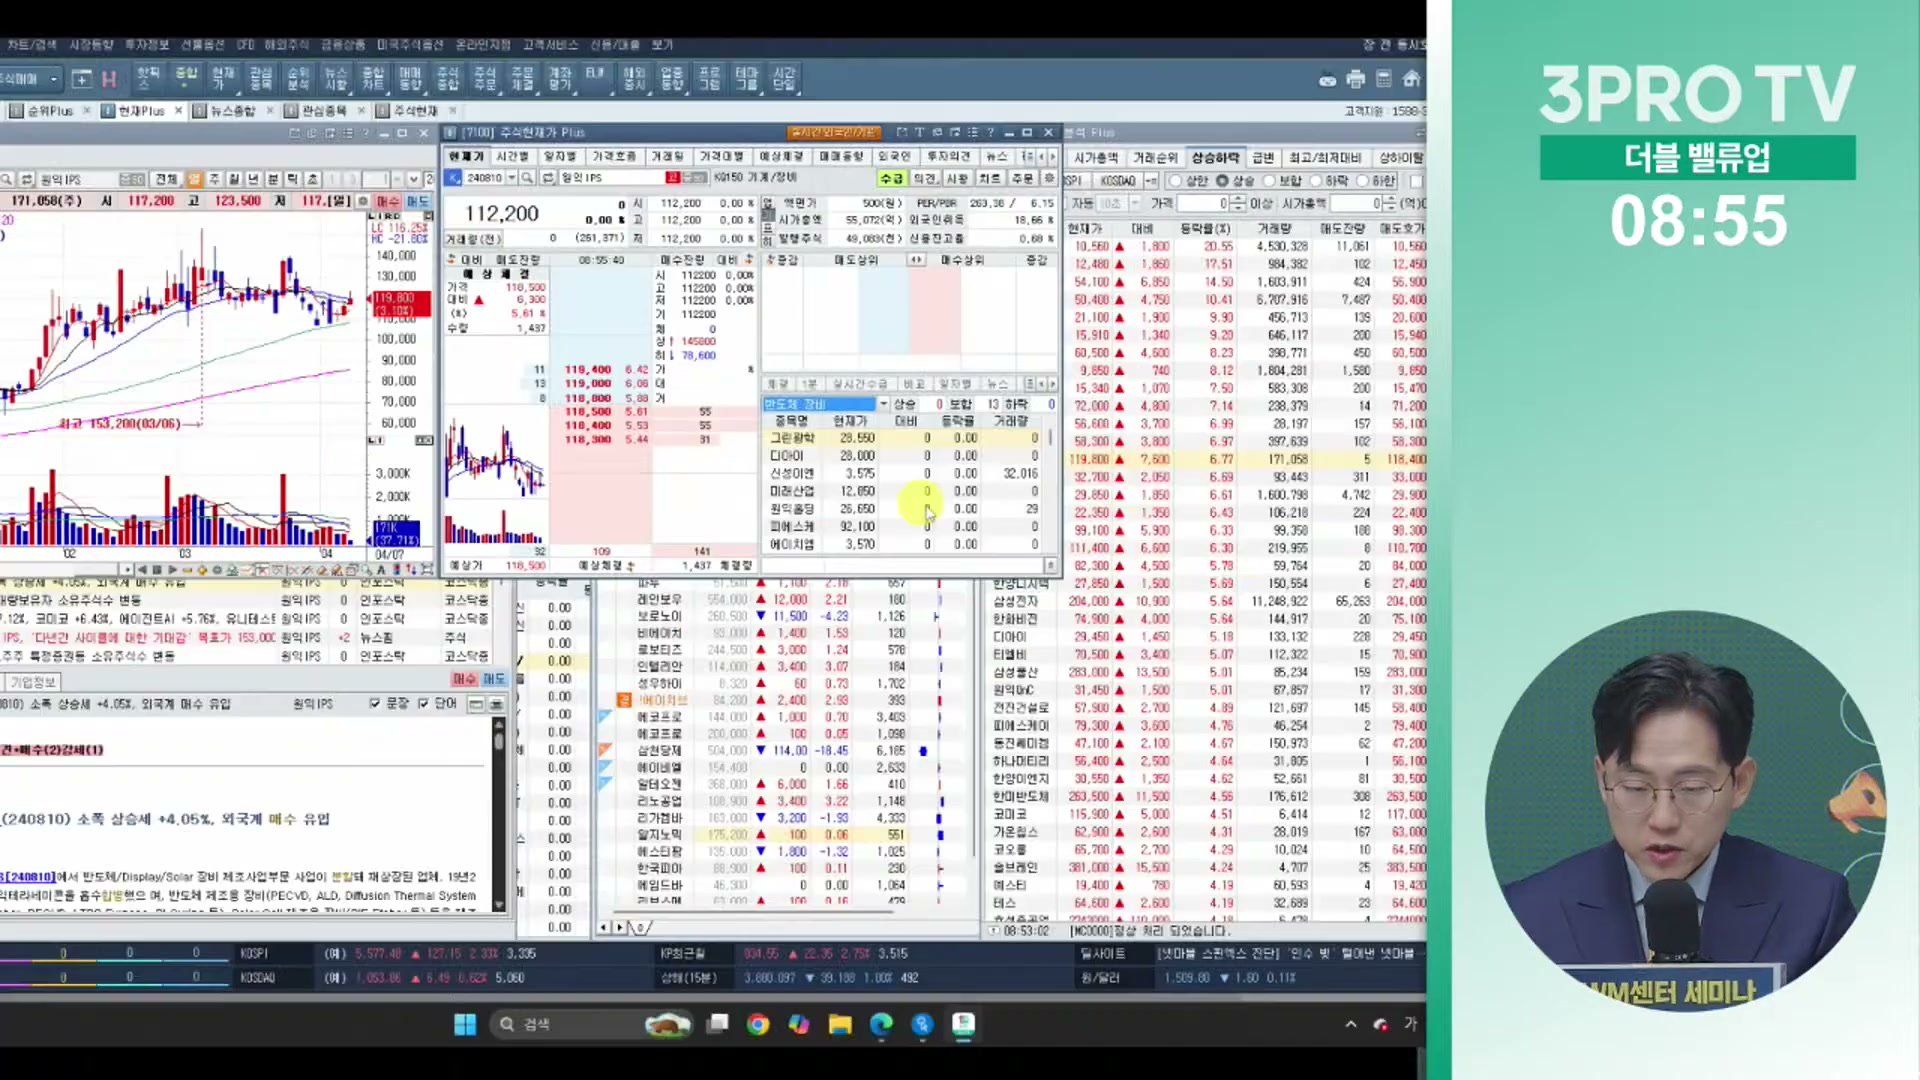Toggle the 문장 checkbox in news panel
Image resolution: width=1920 pixels, height=1080 pixels.
click(x=376, y=704)
